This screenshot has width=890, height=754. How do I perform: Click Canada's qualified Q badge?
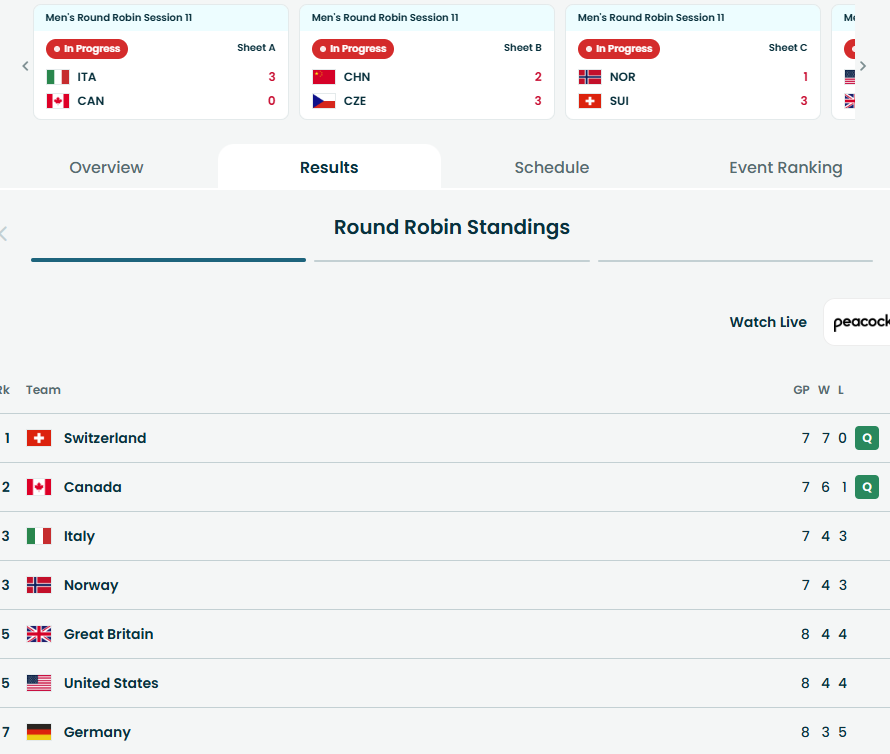click(867, 487)
